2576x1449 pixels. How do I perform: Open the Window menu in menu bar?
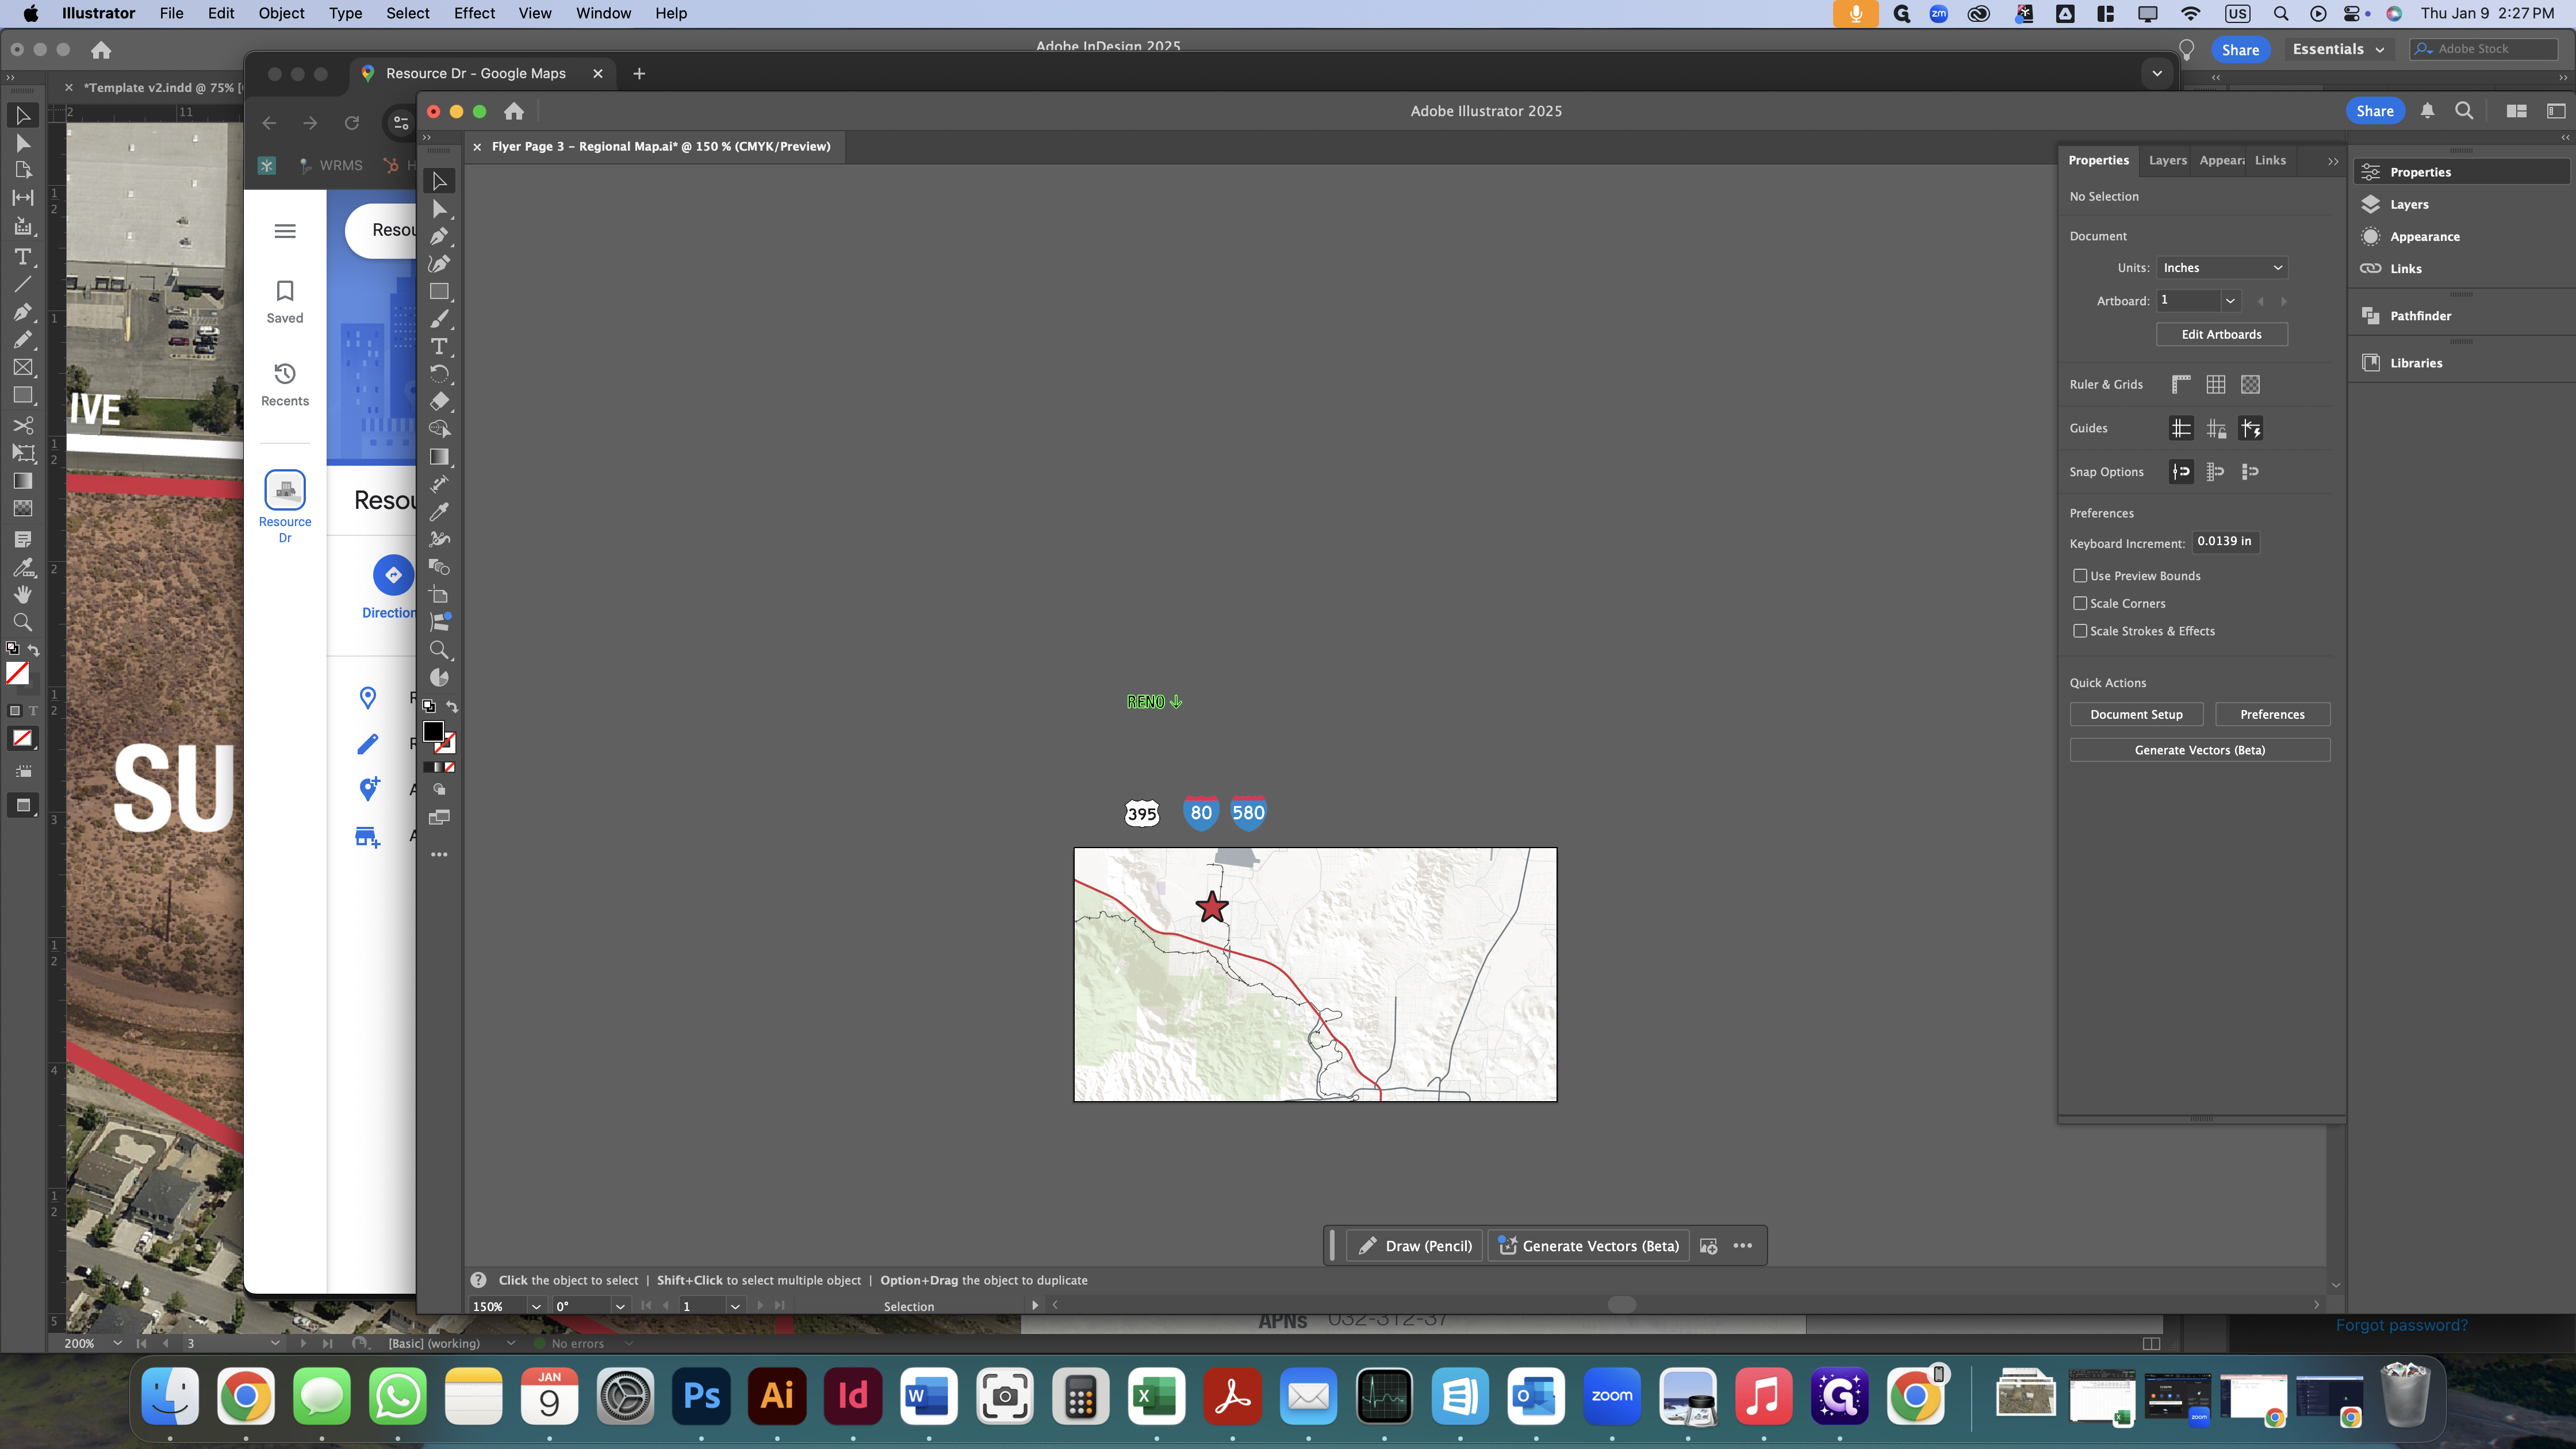[x=603, y=13]
